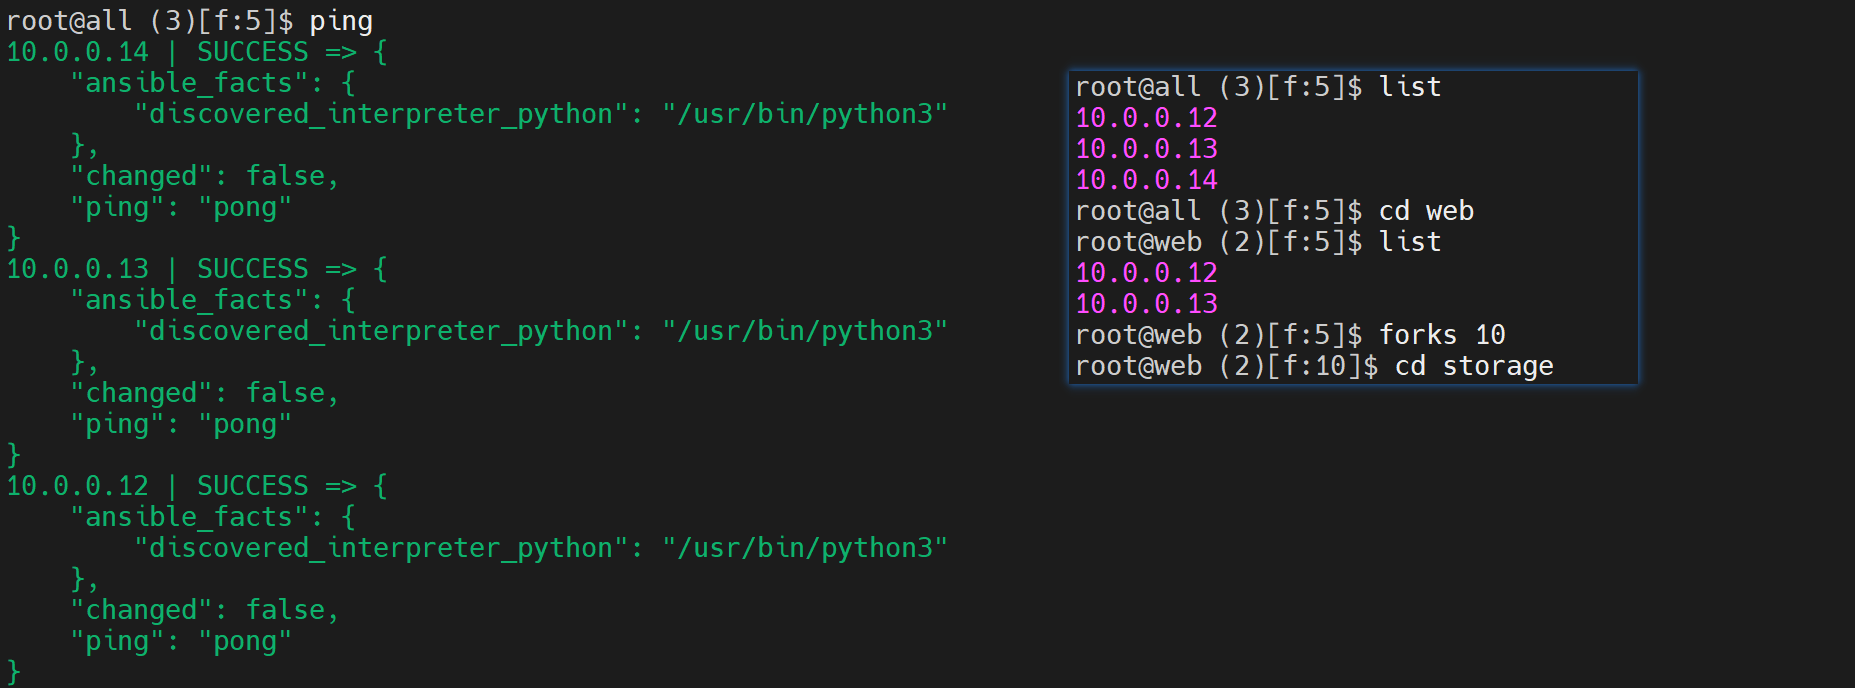This screenshot has width=1855, height=688.
Task: Click '"ping": "pong"' in the 10.0.0.13 result
Action: click(x=181, y=424)
